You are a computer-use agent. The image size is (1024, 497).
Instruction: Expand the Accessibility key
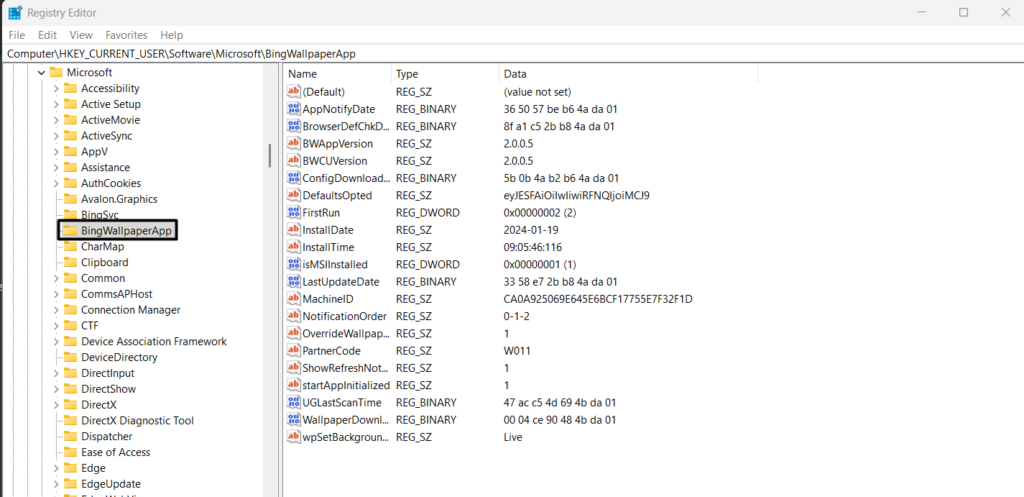click(56, 88)
